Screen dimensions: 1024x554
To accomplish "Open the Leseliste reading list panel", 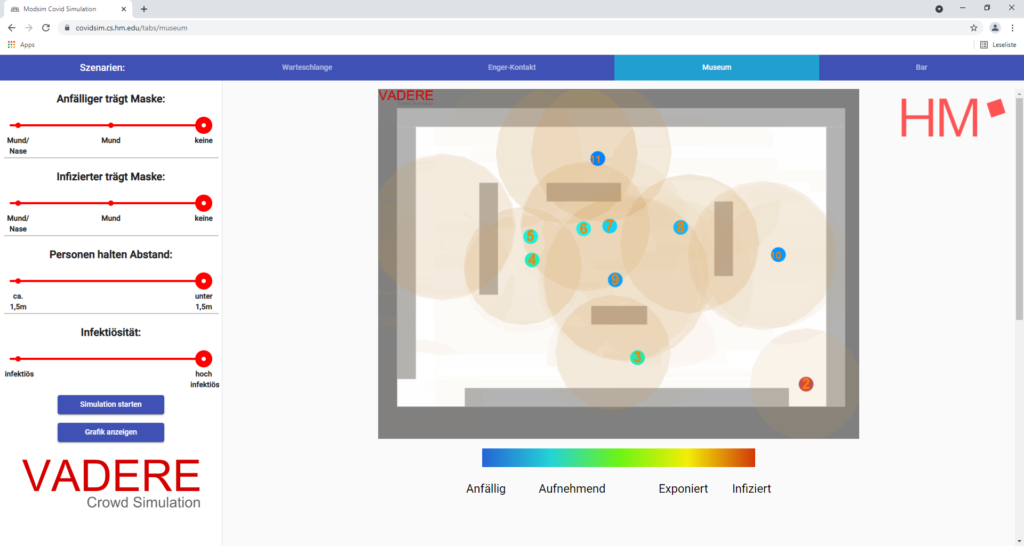I will [x=998, y=45].
